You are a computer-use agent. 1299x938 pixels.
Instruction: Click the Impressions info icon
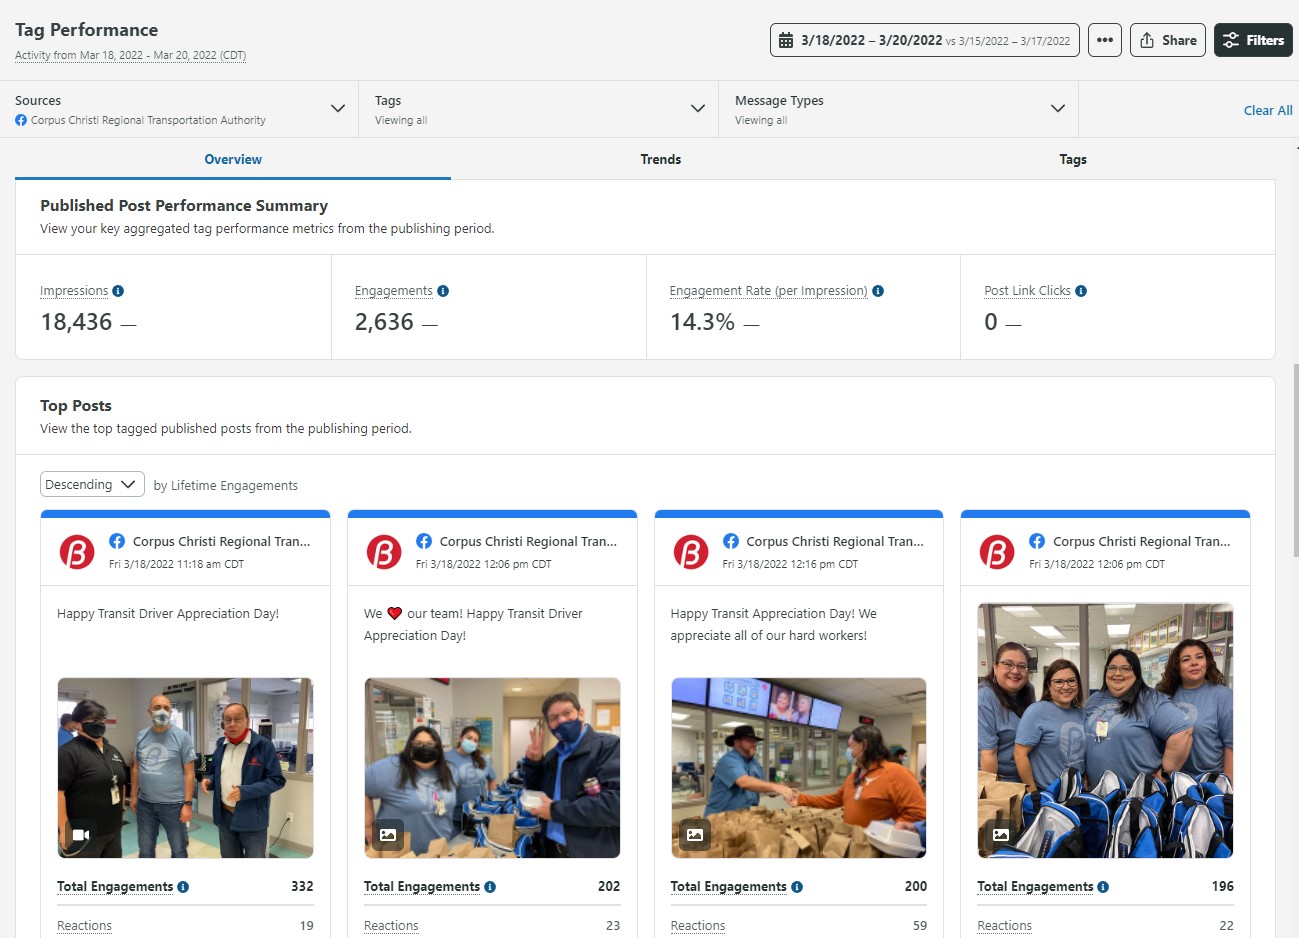[x=117, y=290]
